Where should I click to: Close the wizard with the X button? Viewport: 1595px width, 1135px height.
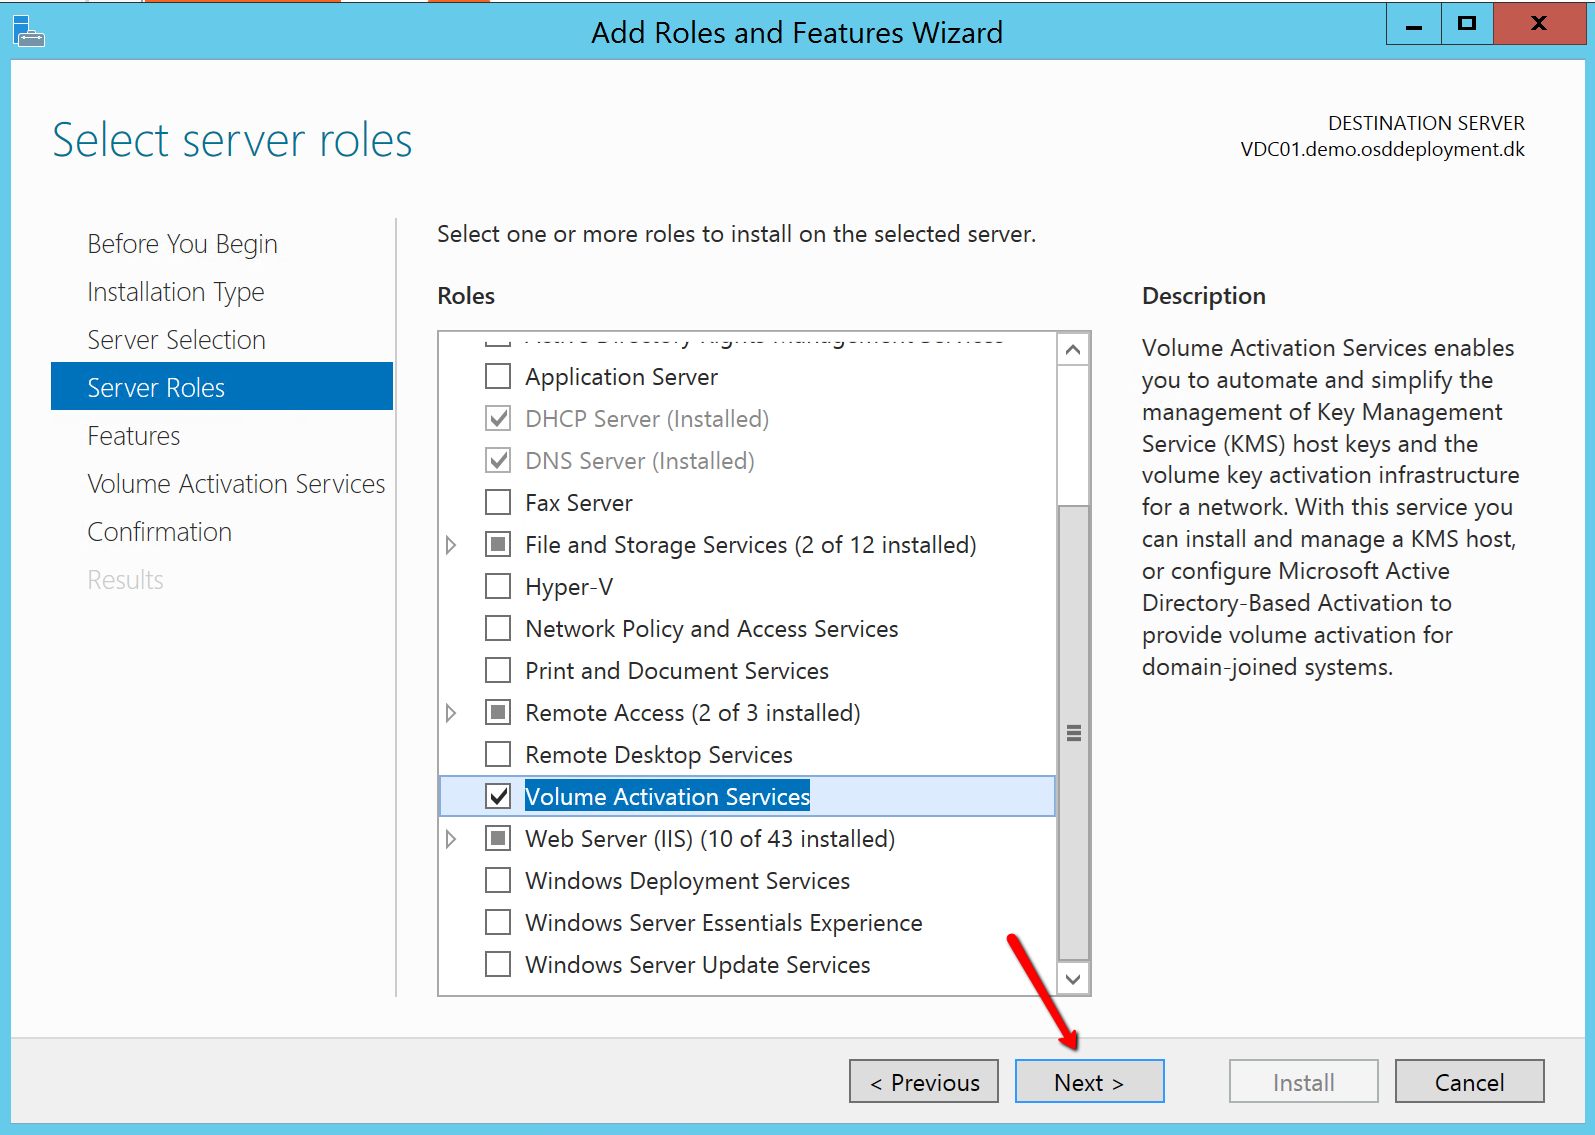1538,24
